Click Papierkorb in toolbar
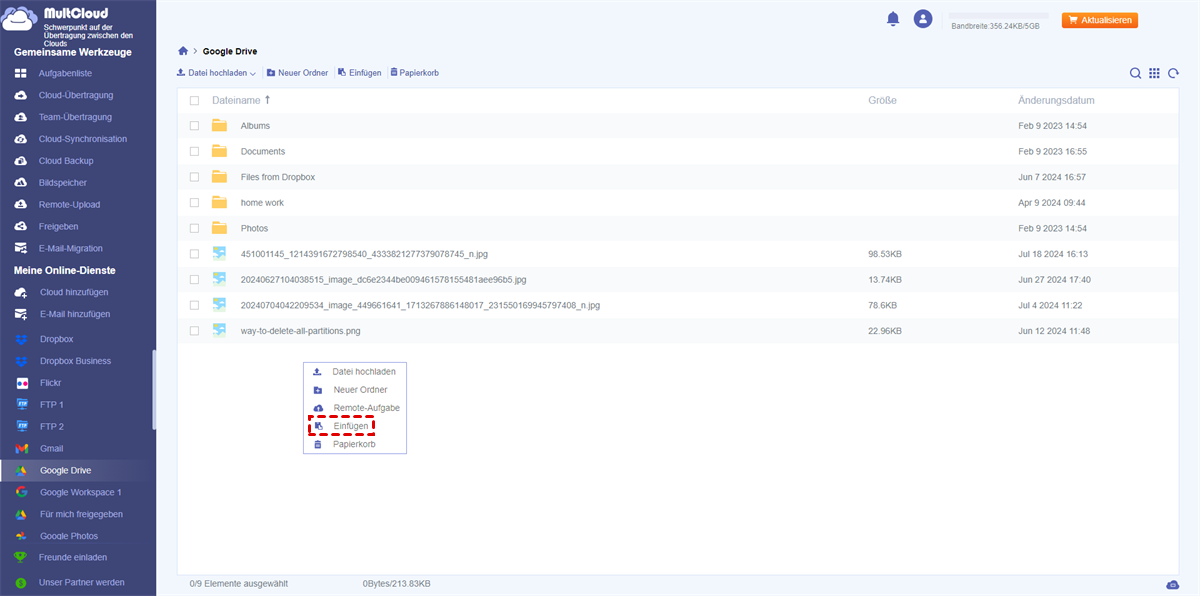The image size is (1200, 596). point(414,73)
